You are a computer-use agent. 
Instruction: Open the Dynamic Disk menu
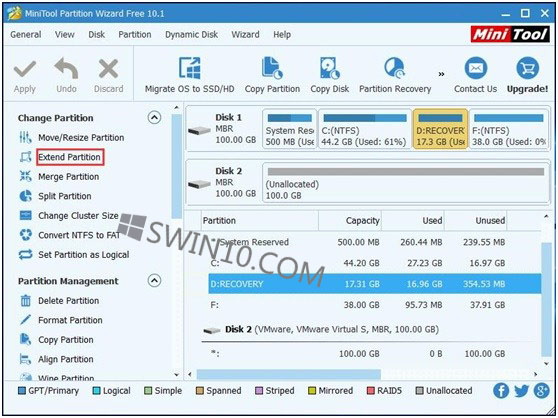(x=191, y=35)
